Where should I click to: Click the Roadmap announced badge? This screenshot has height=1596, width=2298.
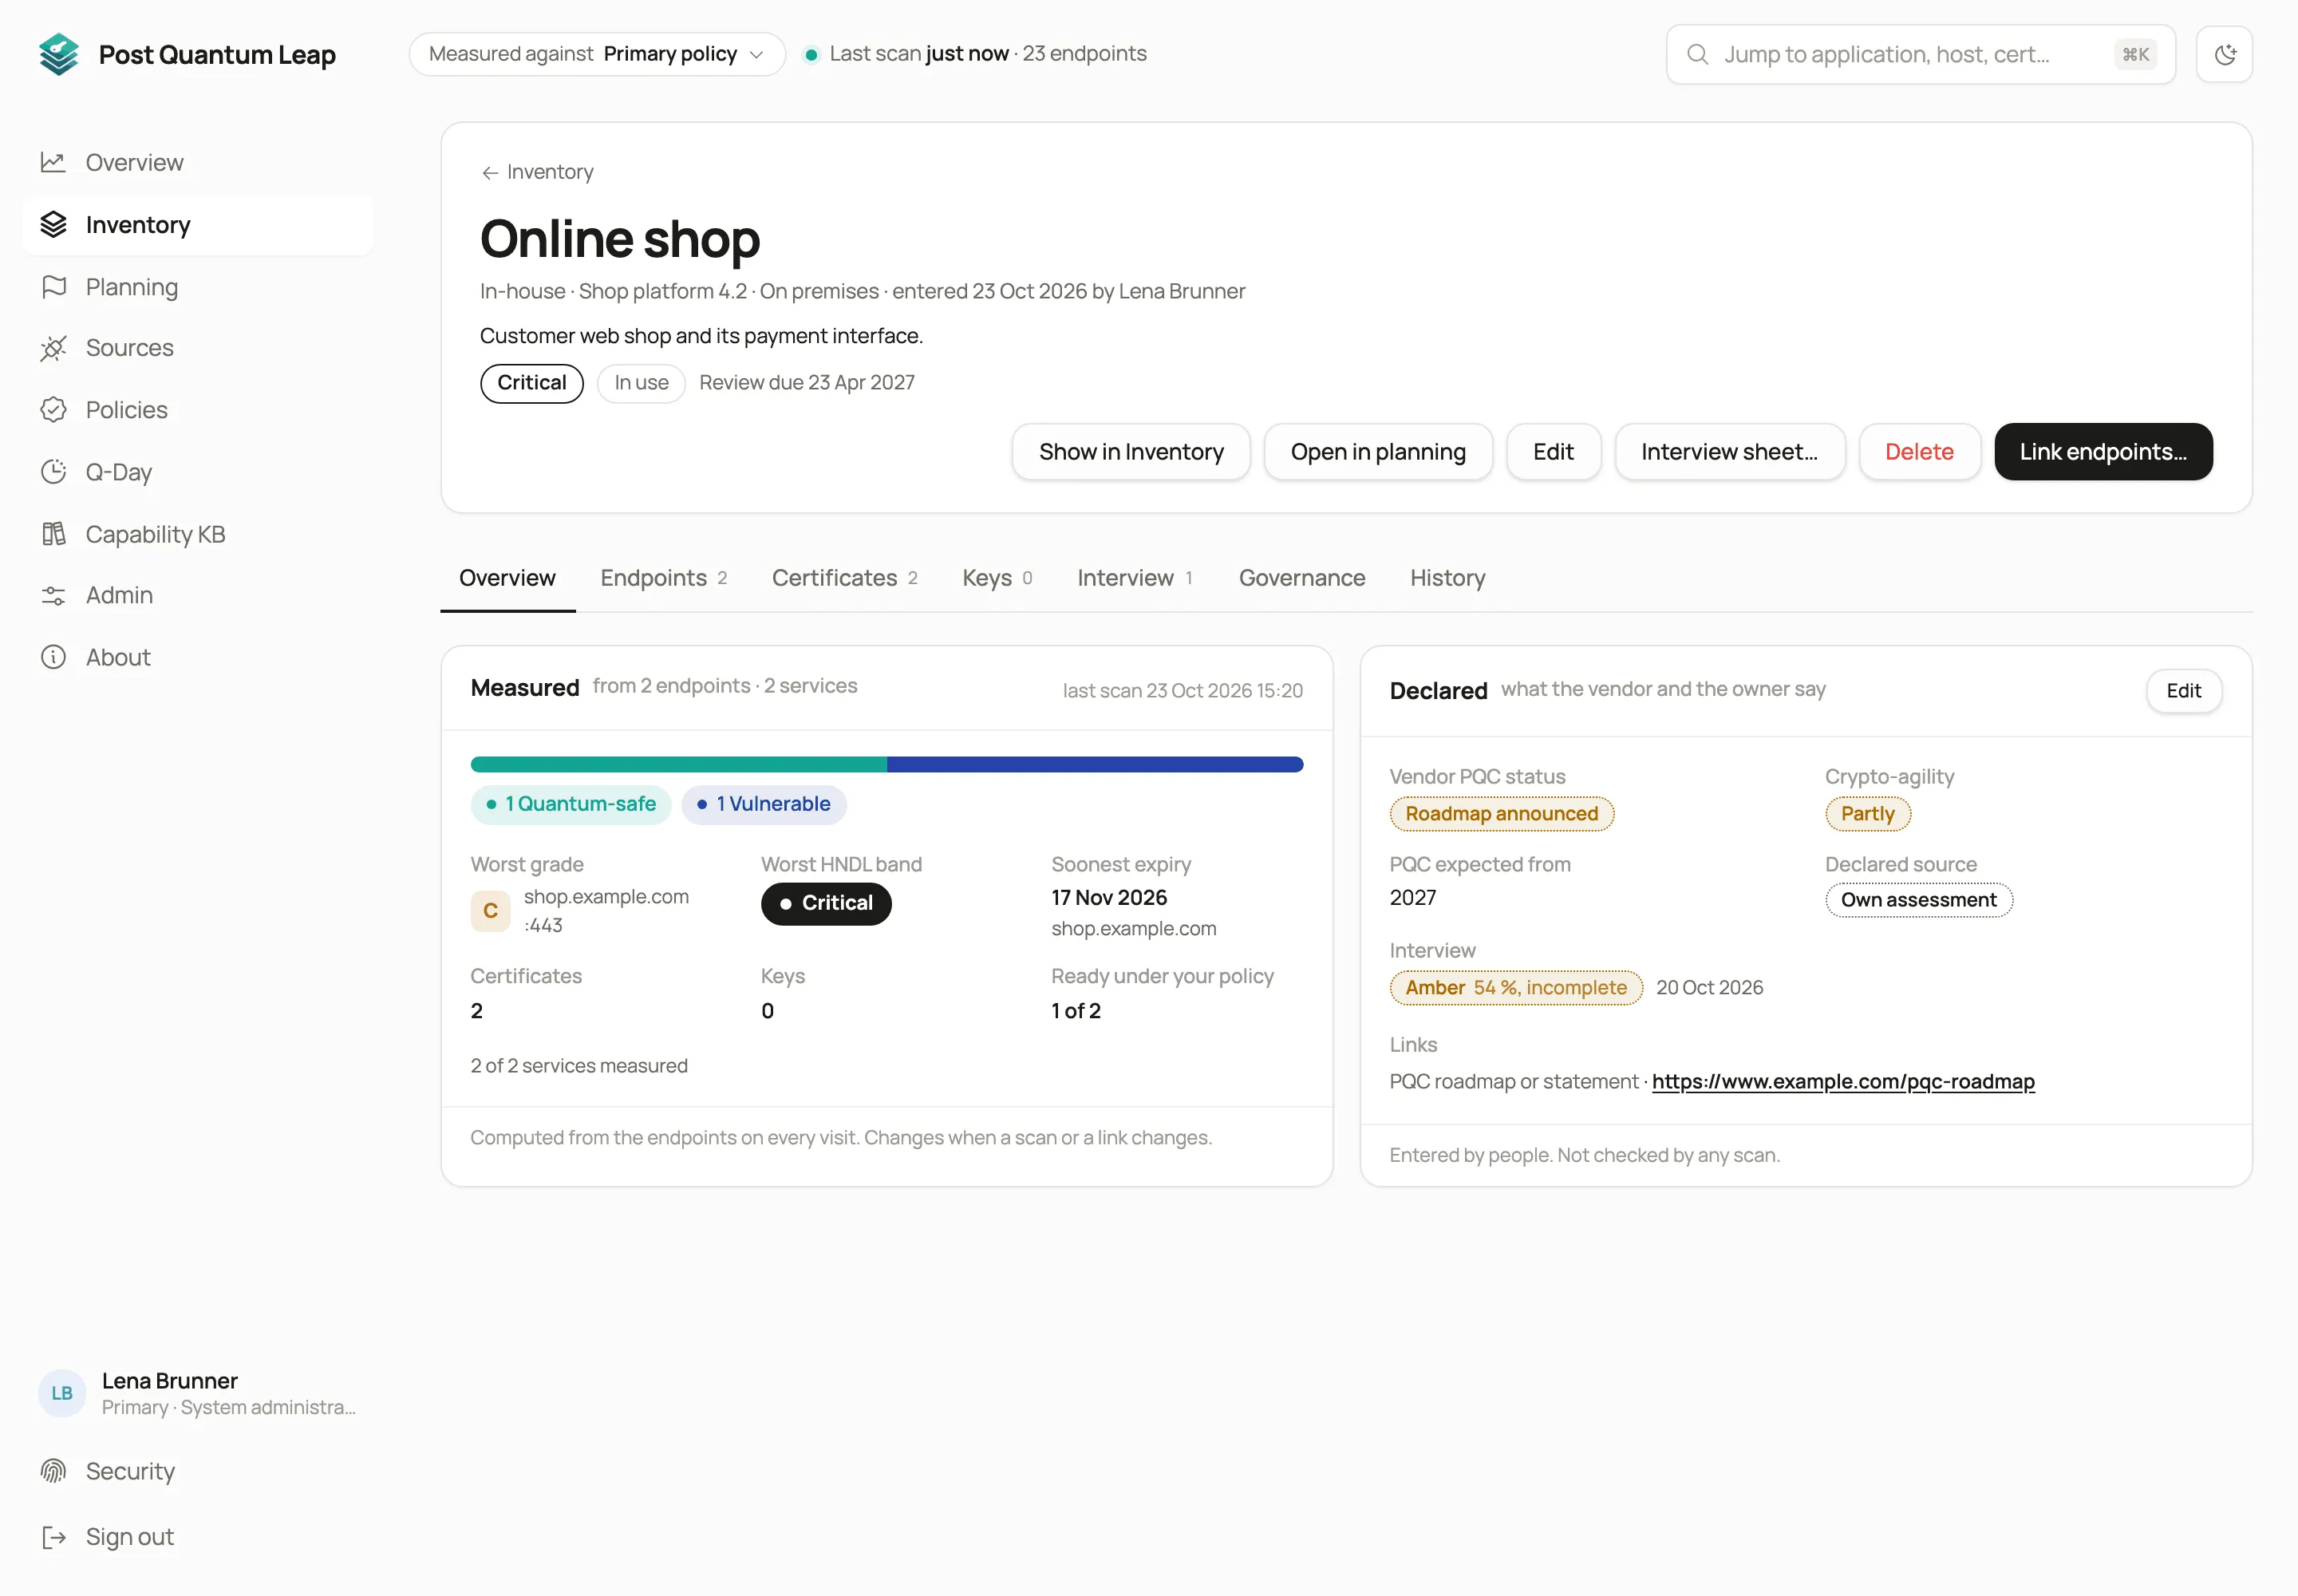coord(1502,814)
